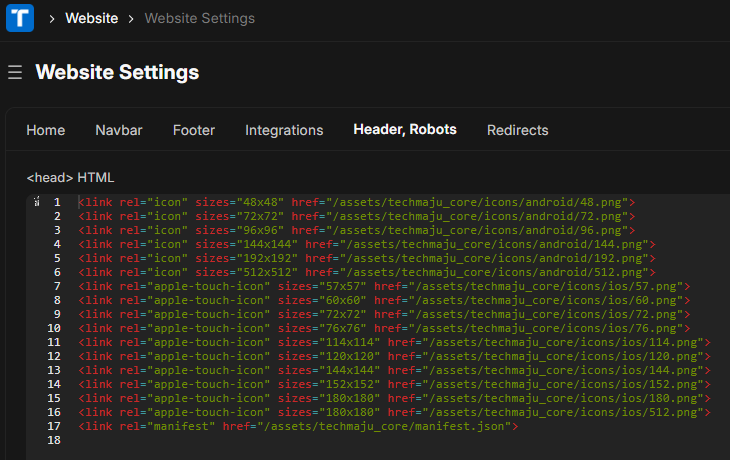The image size is (730, 460).
Task: Open the Redirects tab
Action: coord(518,130)
